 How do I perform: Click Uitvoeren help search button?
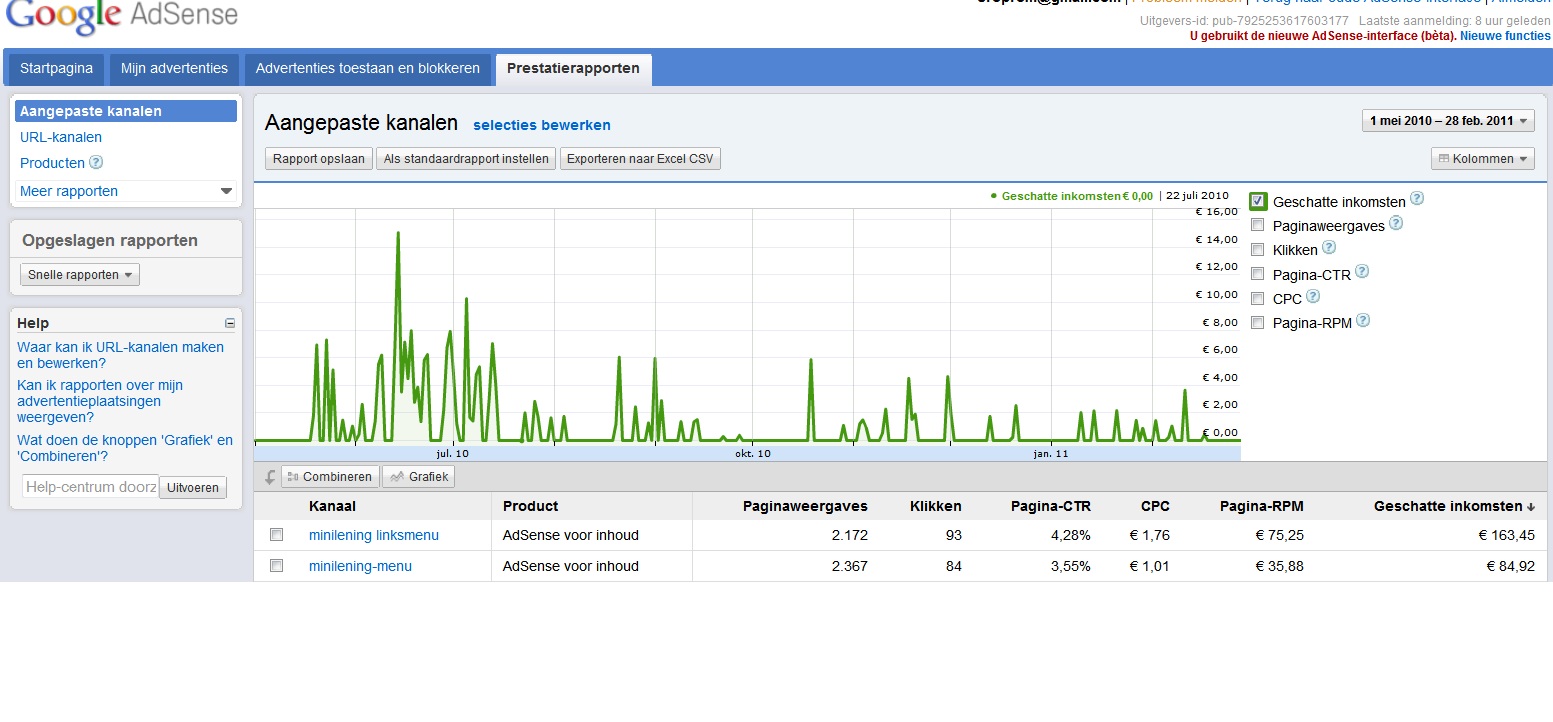[193, 487]
